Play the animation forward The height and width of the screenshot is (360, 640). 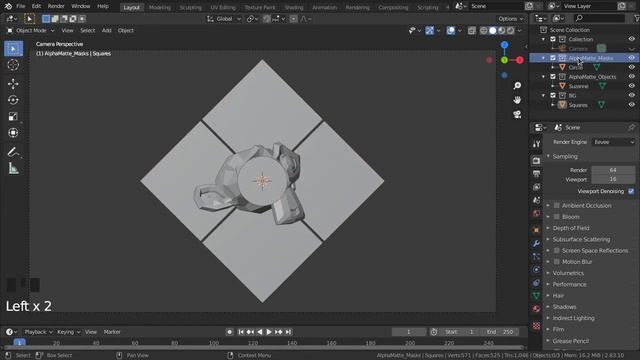pos(269,332)
